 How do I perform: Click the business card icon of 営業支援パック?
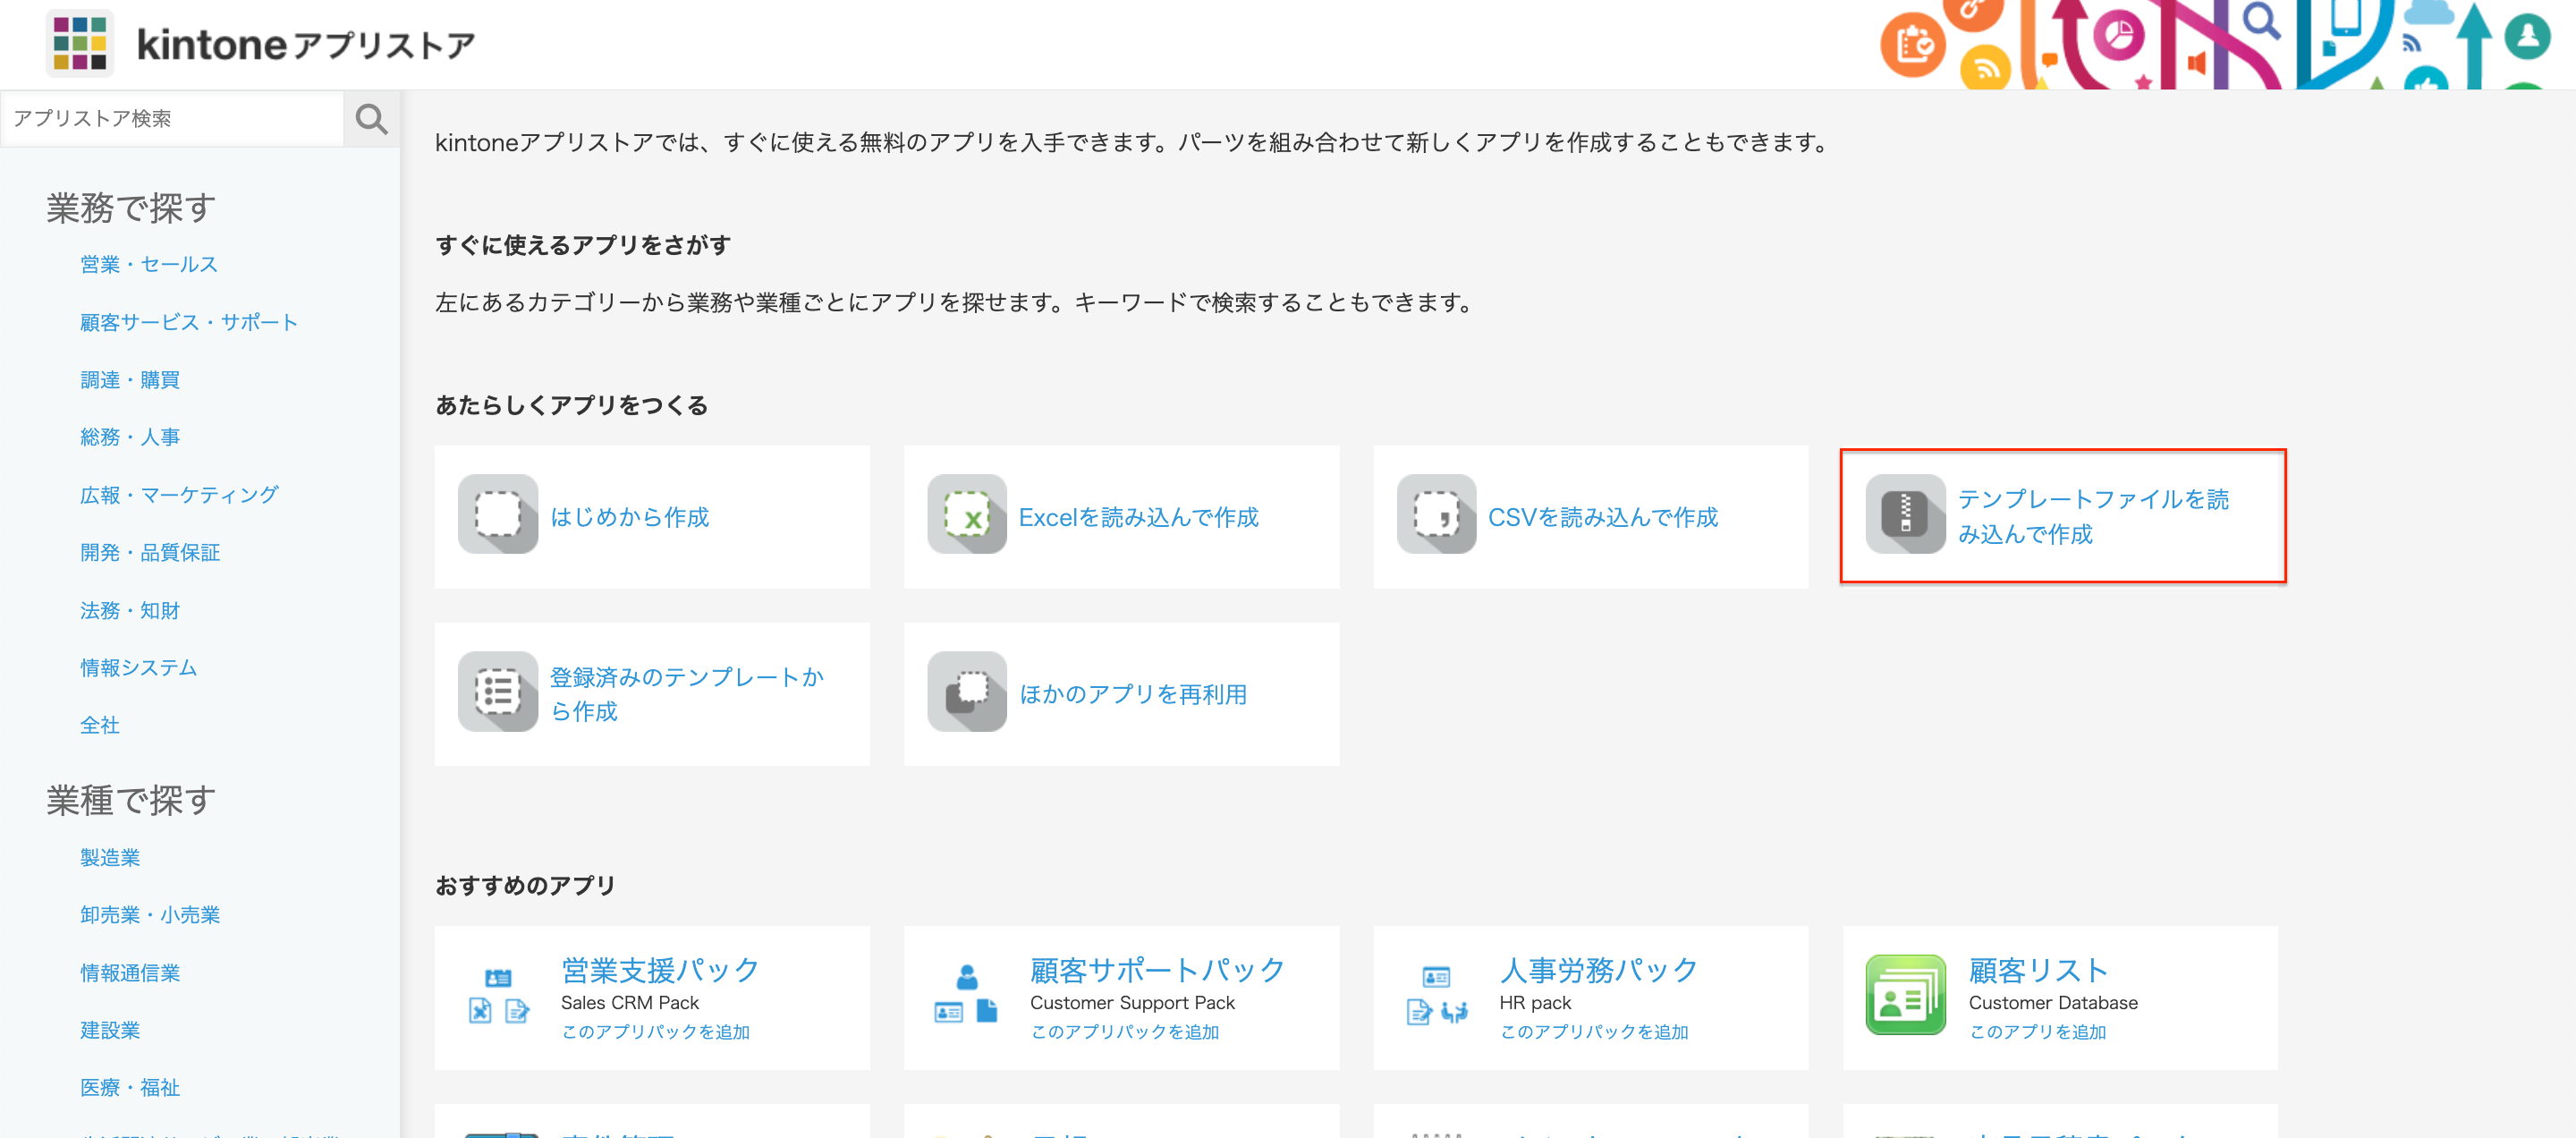point(497,975)
